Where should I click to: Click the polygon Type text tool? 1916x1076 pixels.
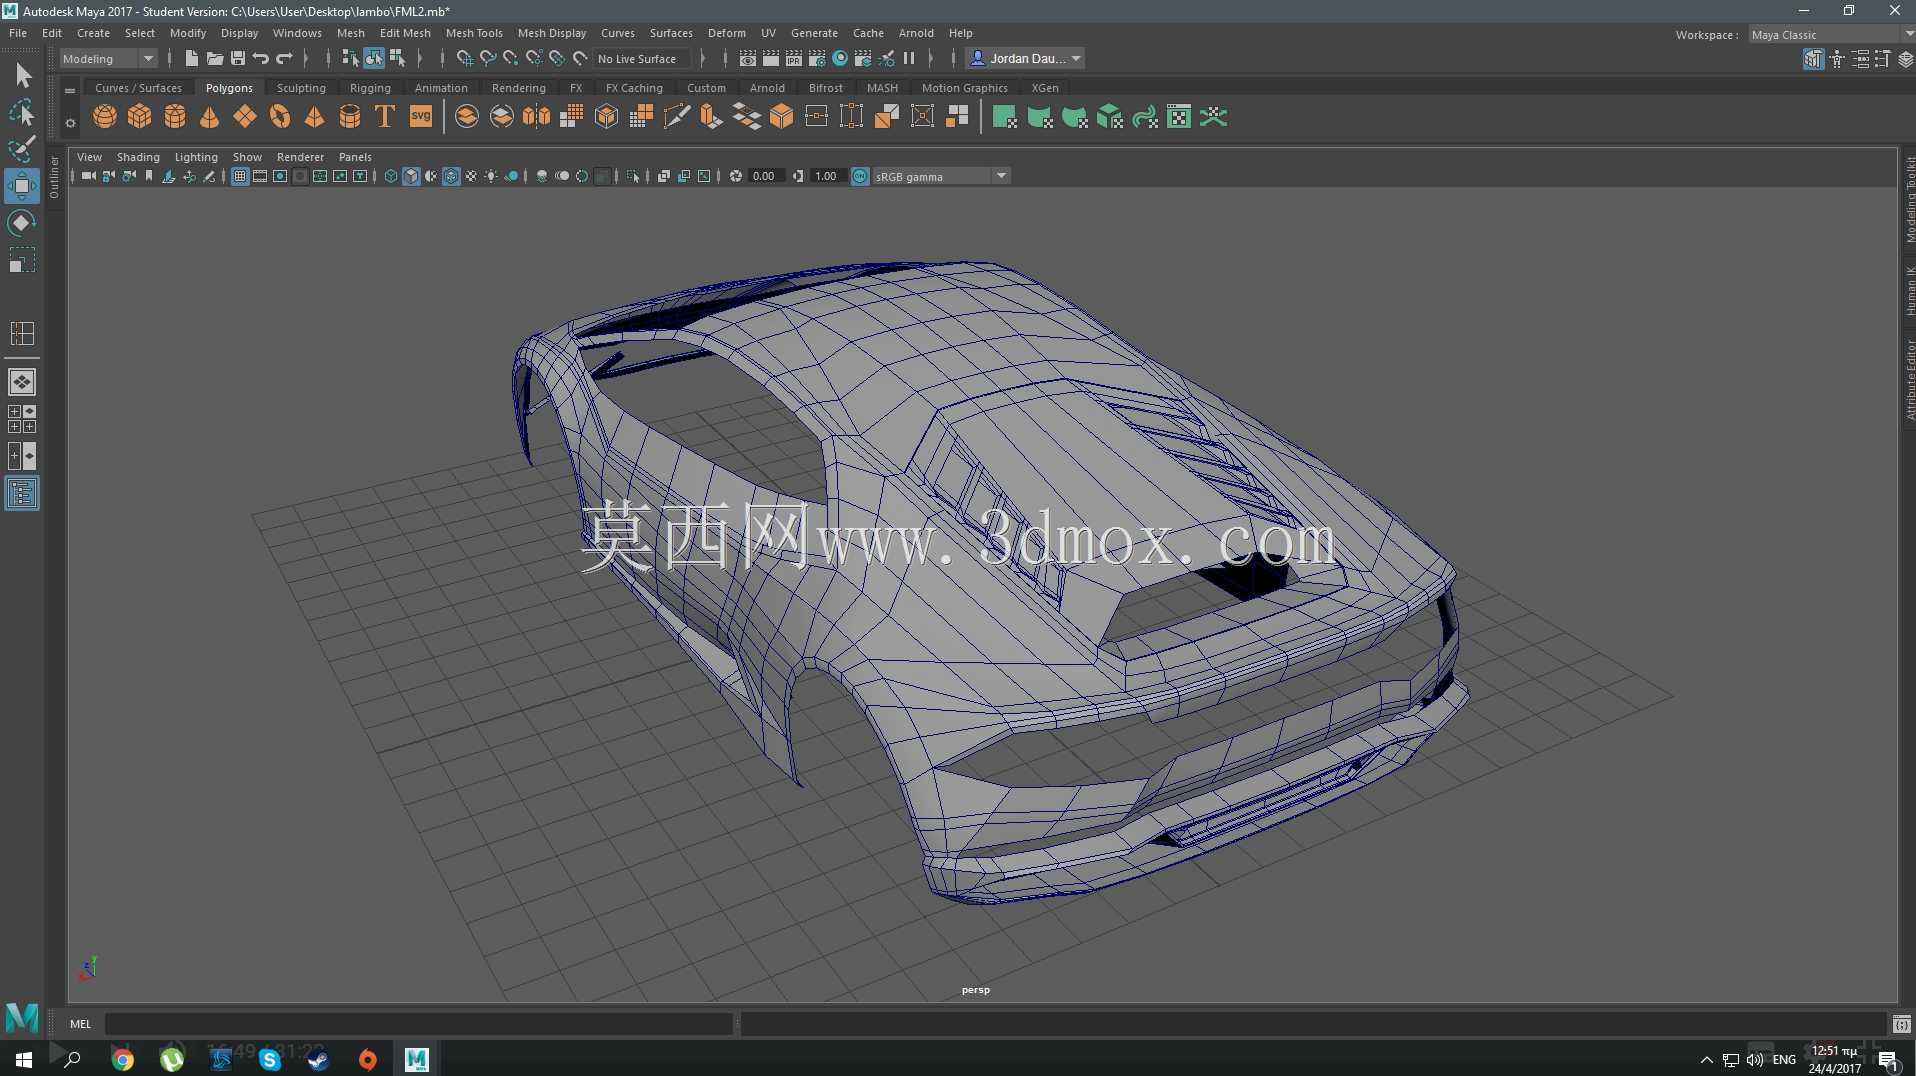pyautogui.click(x=385, y=117)
